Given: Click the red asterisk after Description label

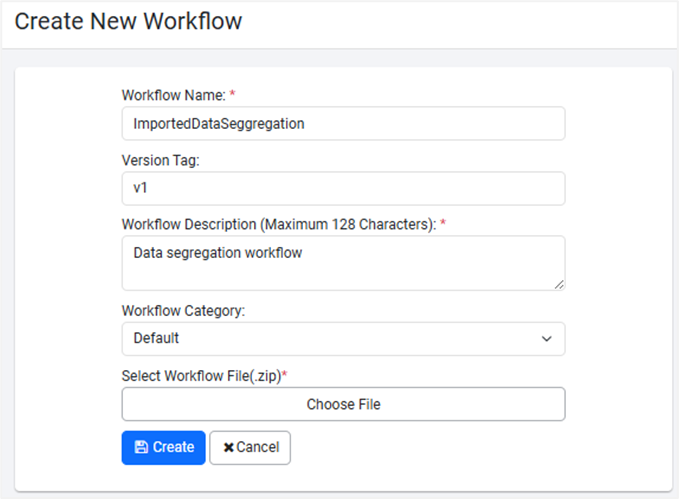Looking at the screenshot, I should coord(443,224).
